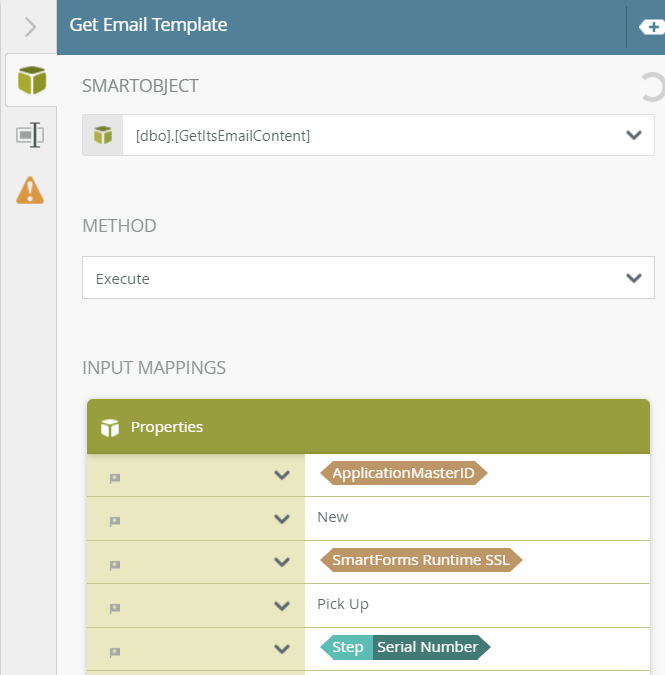Collapse the panel with the arrow icon
The height and width of the screenshot is (675, 665).
(30, 27)
